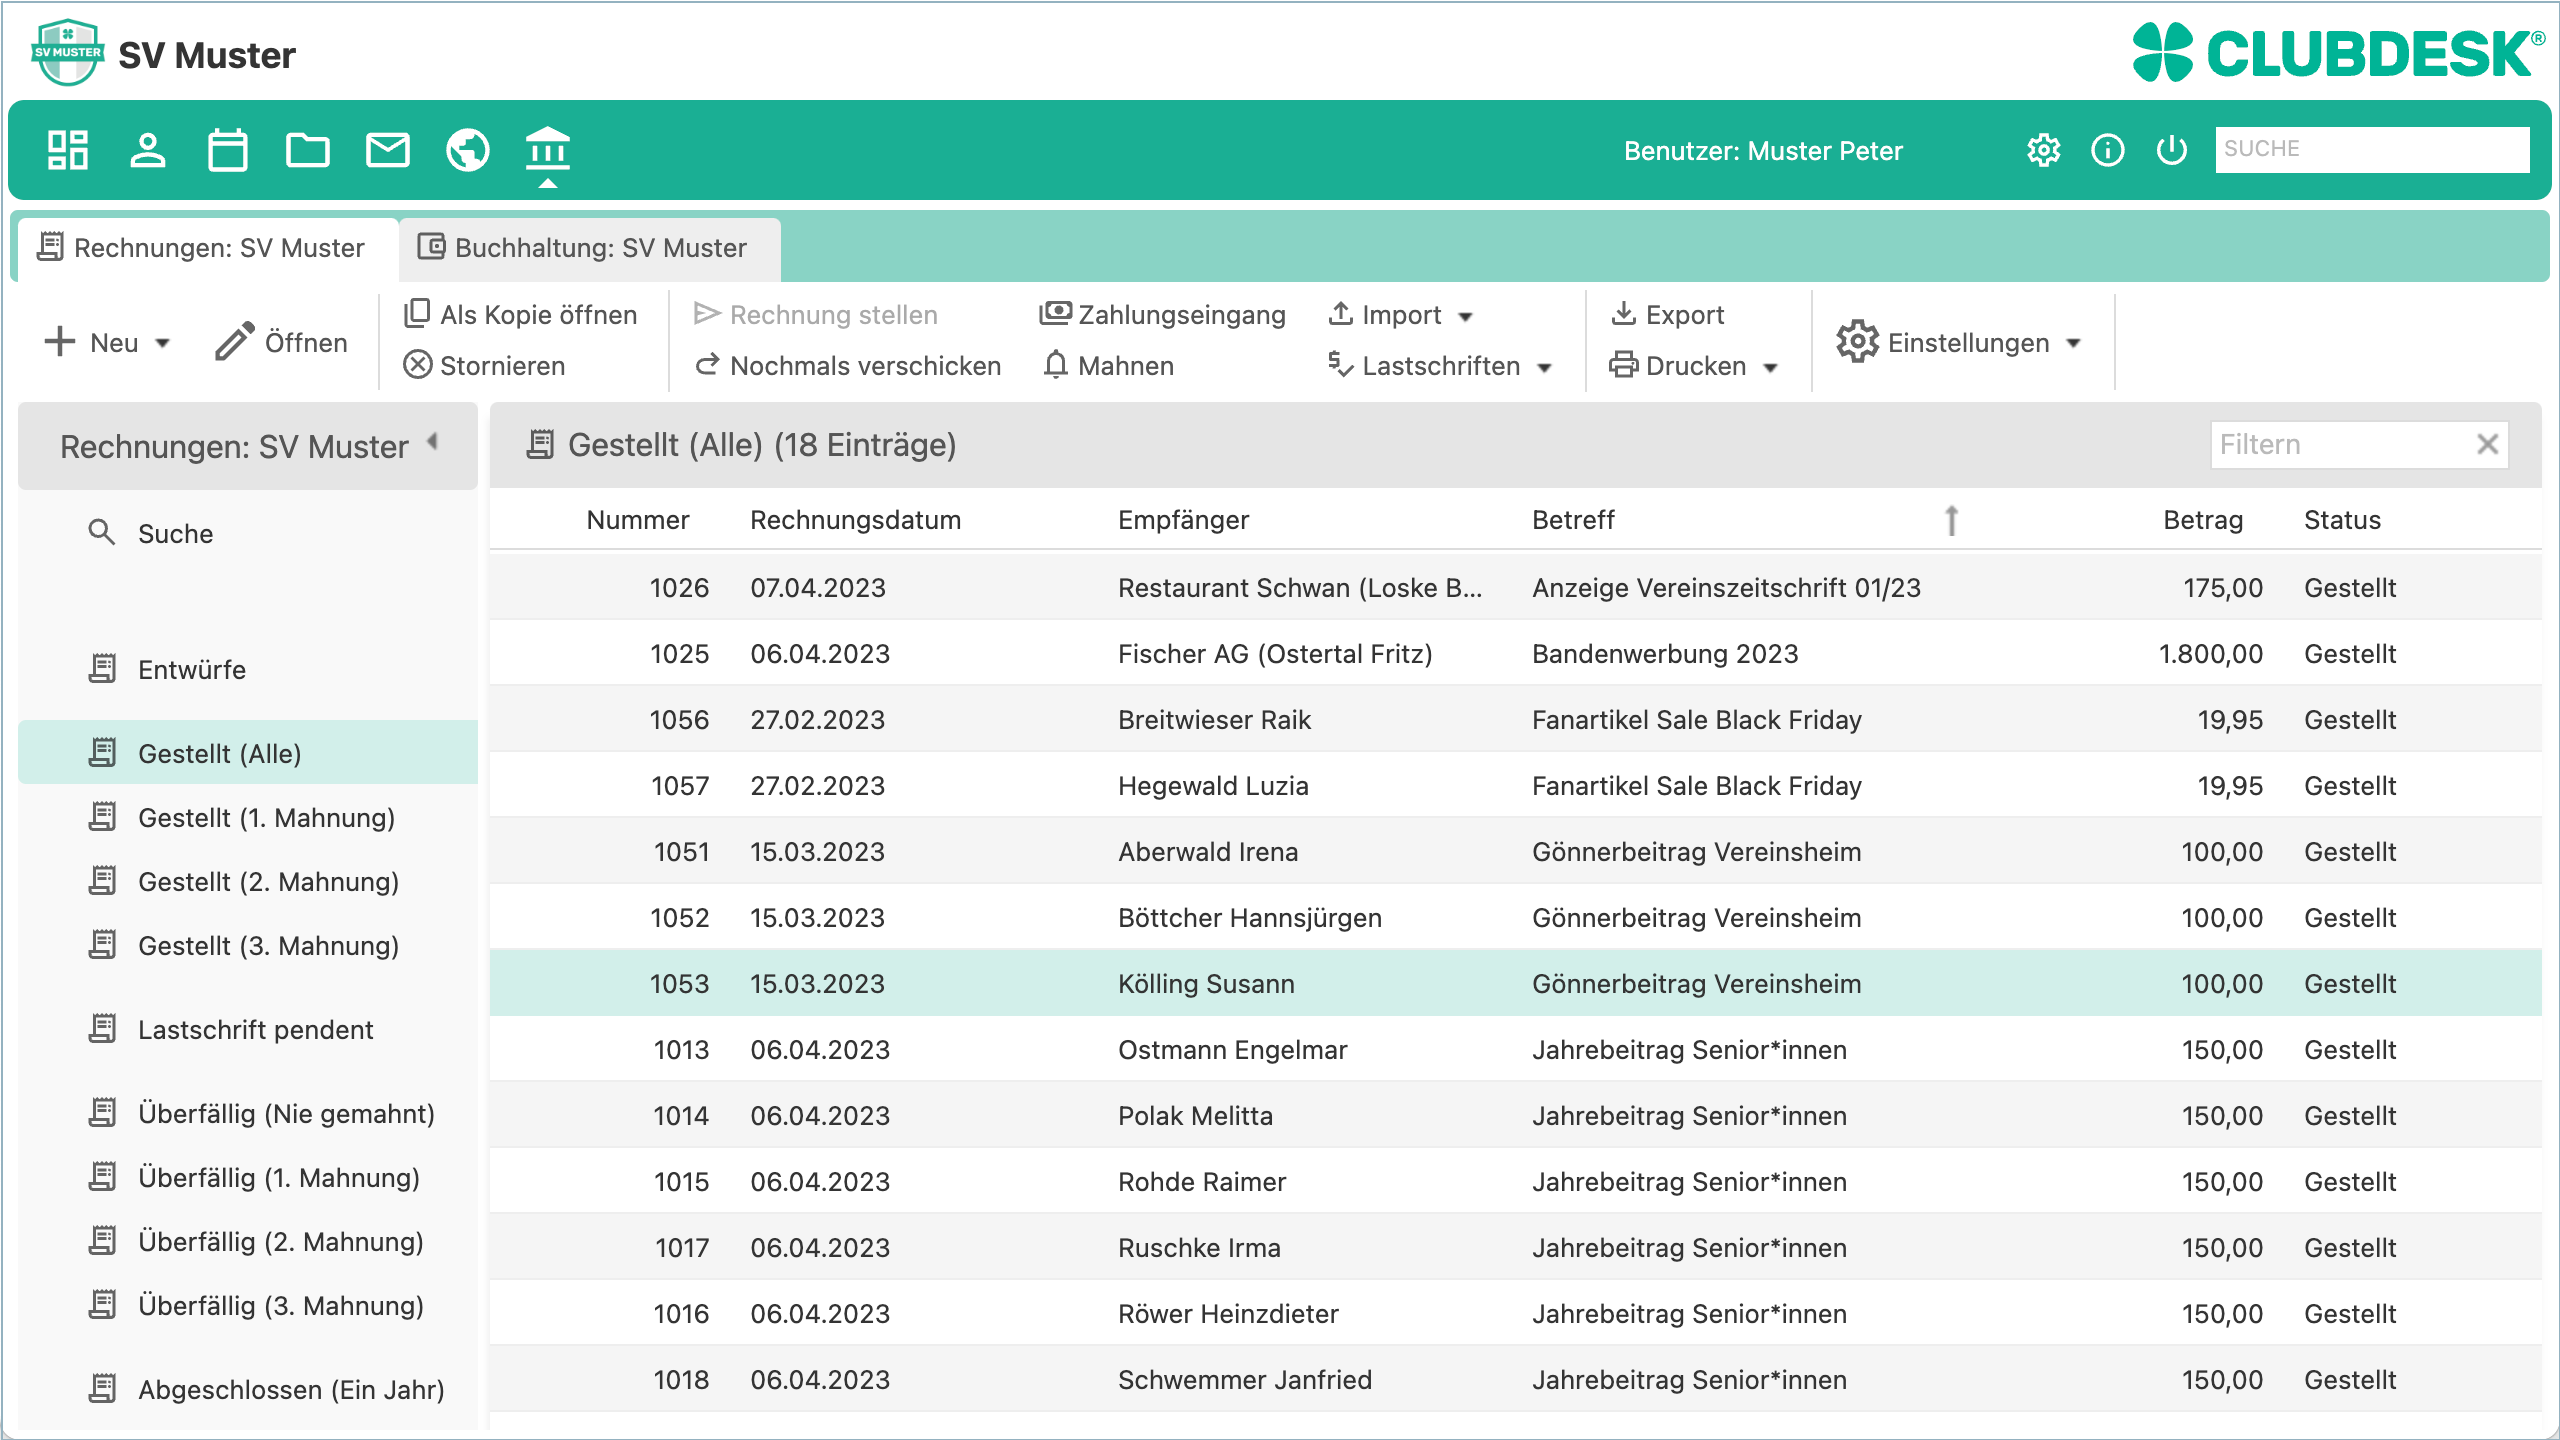Click inside the Filtern input field
The image size is (2560, 1440).
click(2330, 444)
